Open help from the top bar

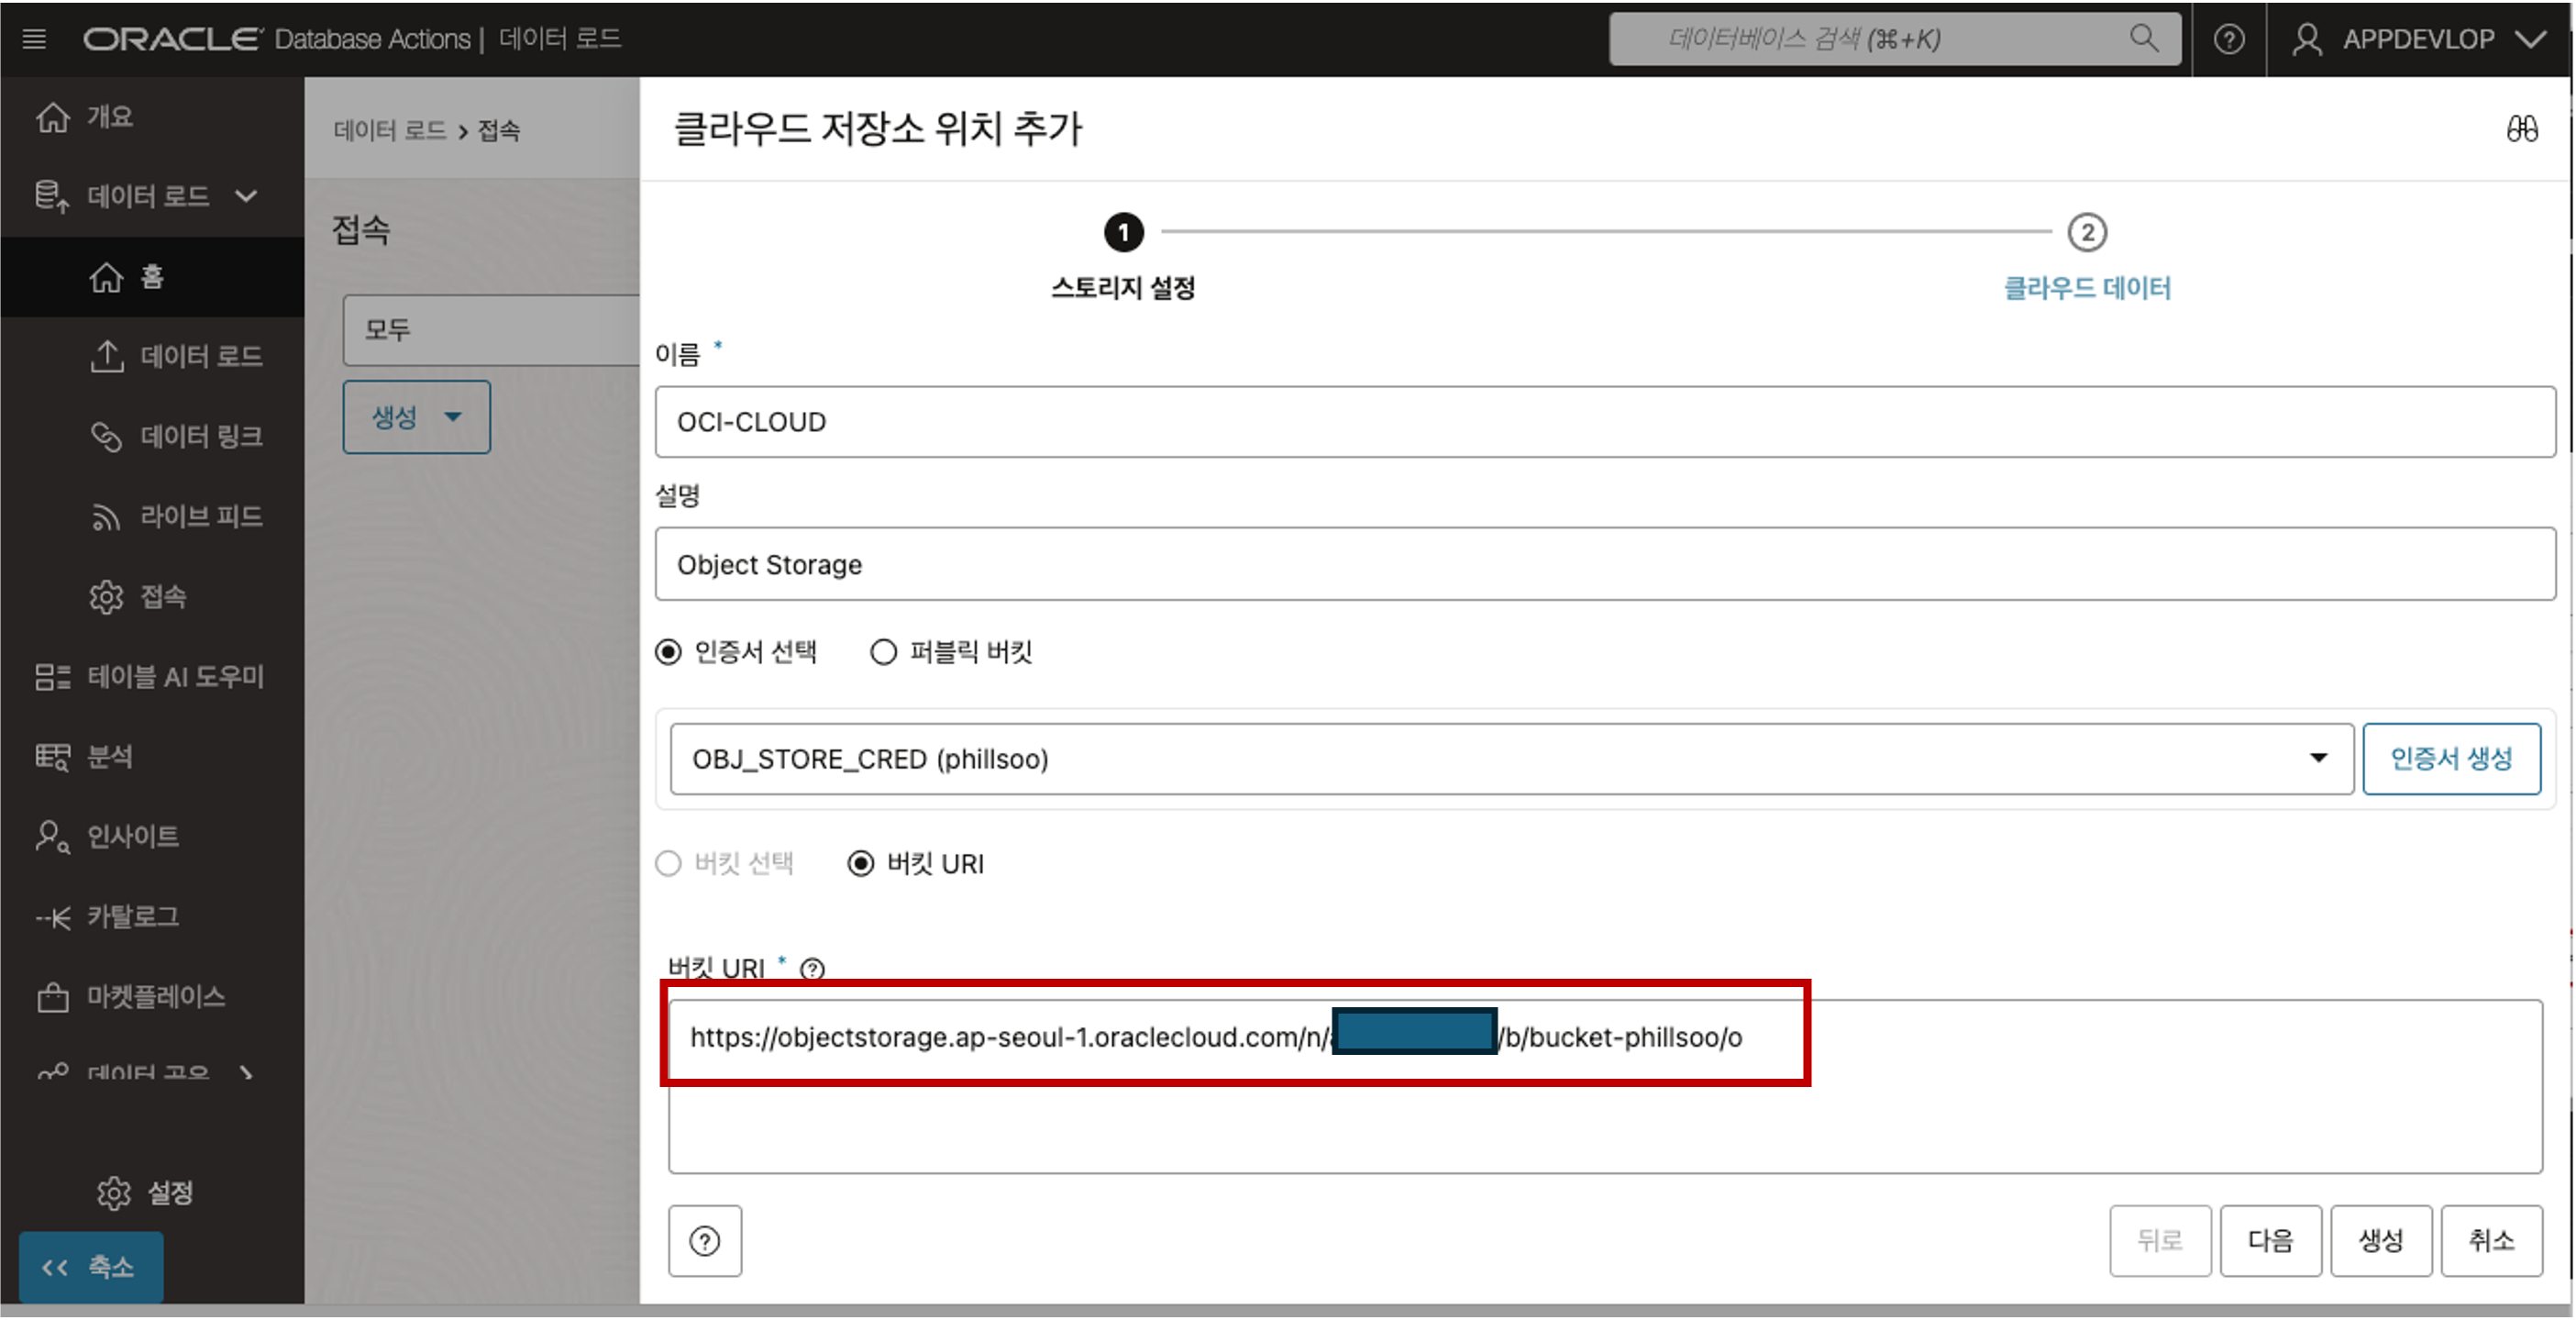[x=2228, y=39]
